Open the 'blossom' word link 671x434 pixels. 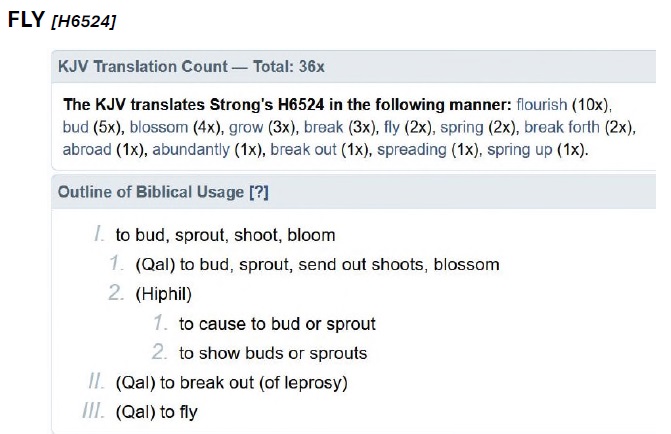pos(159,127)
